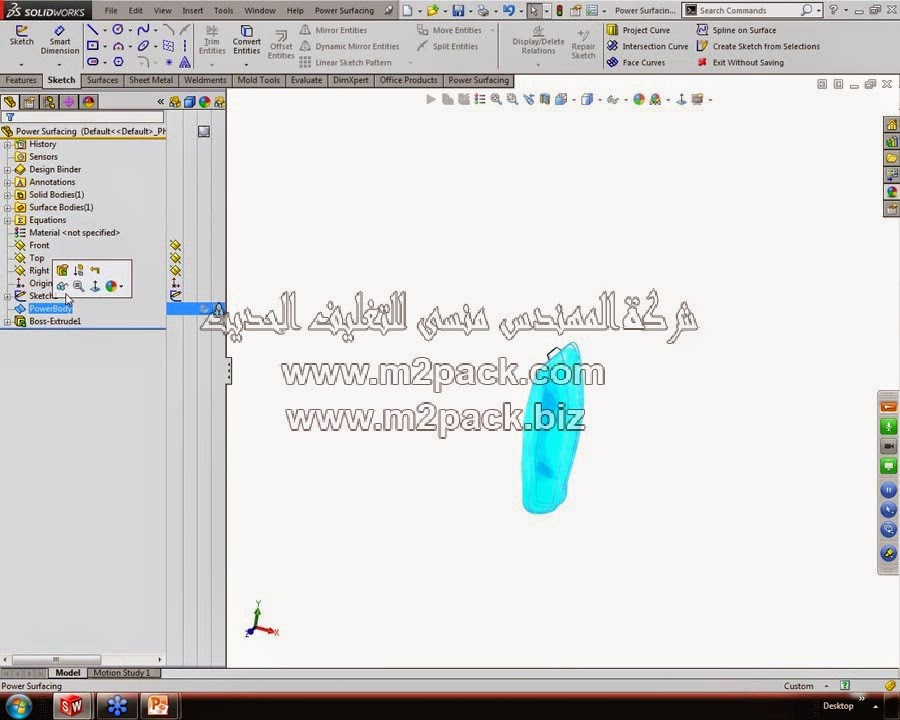The image size is (900, 720).
Task: Switch to the Power Surfacing tab
Action: pyautogui.click(x=478, y=80)
